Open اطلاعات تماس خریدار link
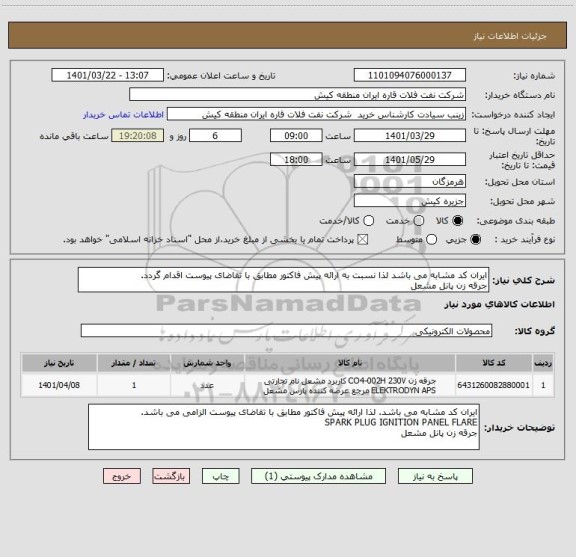The width and height of the screenshot is (576, 557). [123, 115]
